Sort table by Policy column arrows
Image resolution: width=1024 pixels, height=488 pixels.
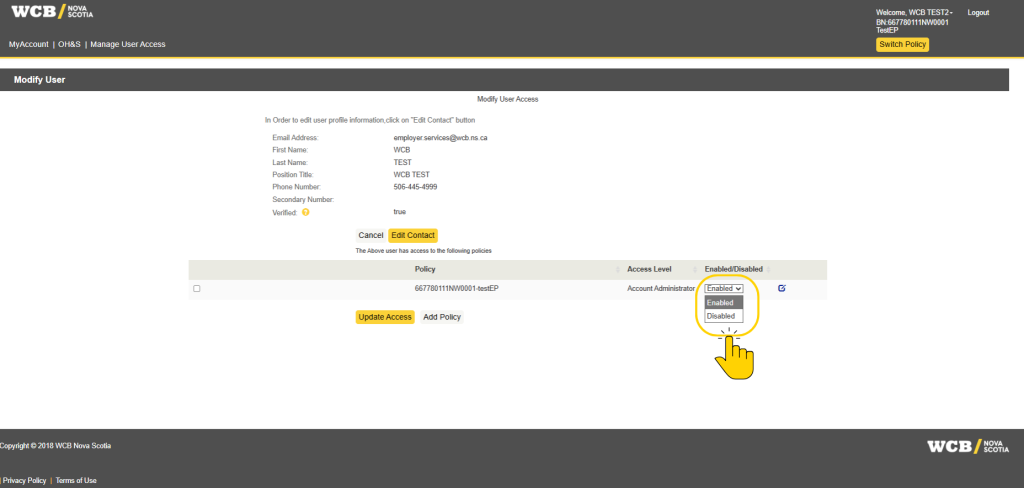618,270
